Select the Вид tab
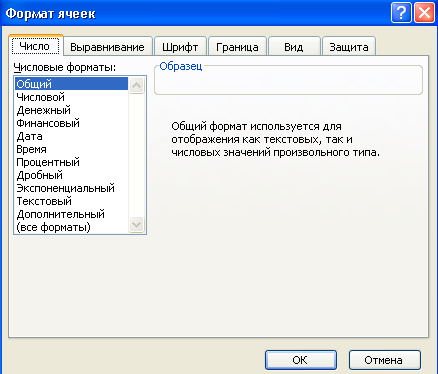This screenshot has width=438, height=374. pyautogui.click(x=294, y=47)
